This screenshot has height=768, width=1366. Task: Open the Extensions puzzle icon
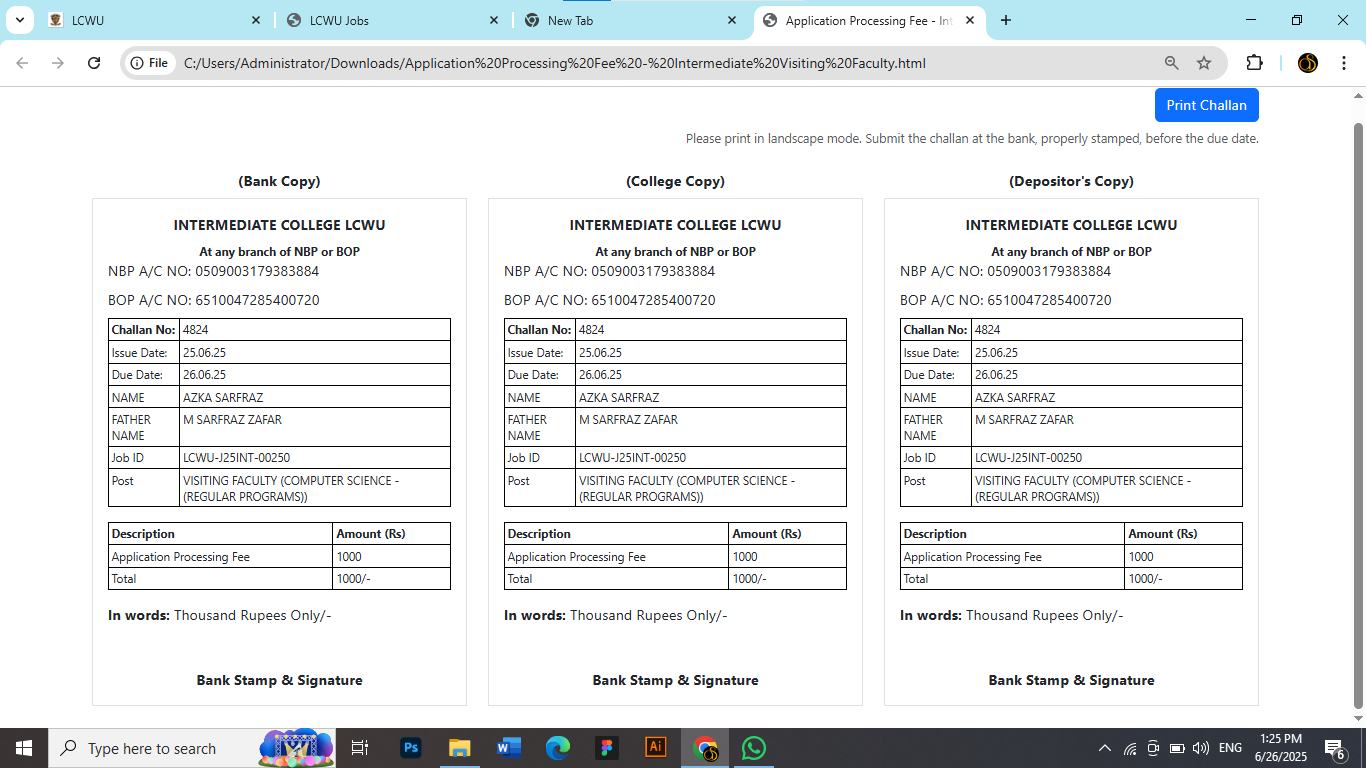1254,63
